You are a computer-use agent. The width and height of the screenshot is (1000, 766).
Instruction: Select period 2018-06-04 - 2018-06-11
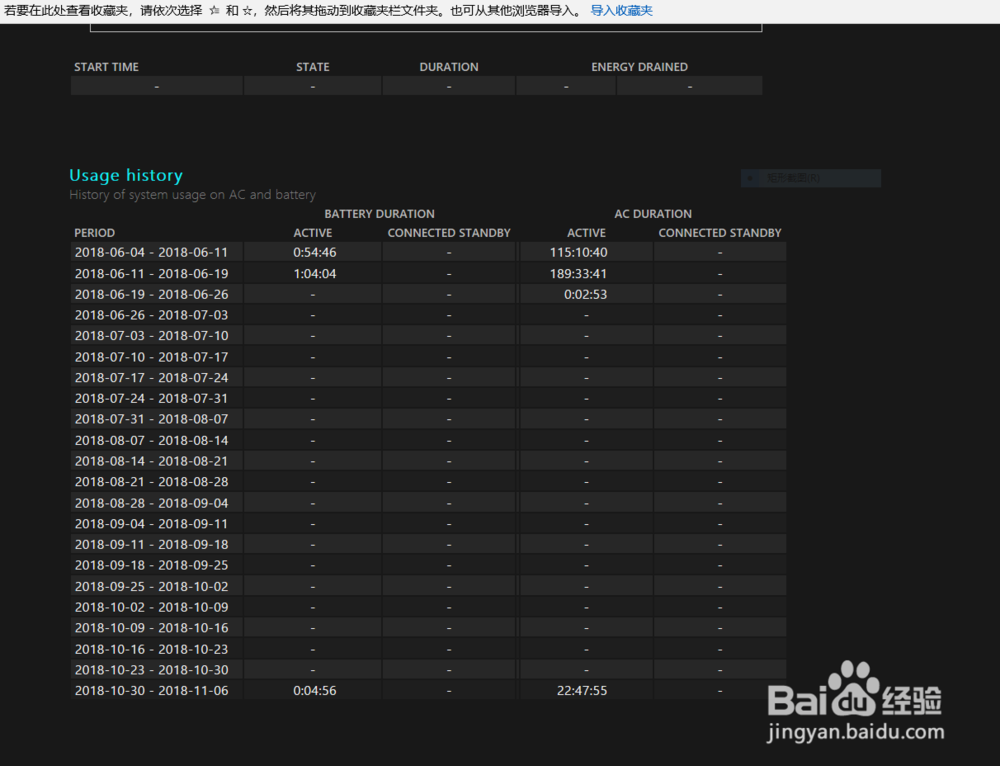(151, 252)
